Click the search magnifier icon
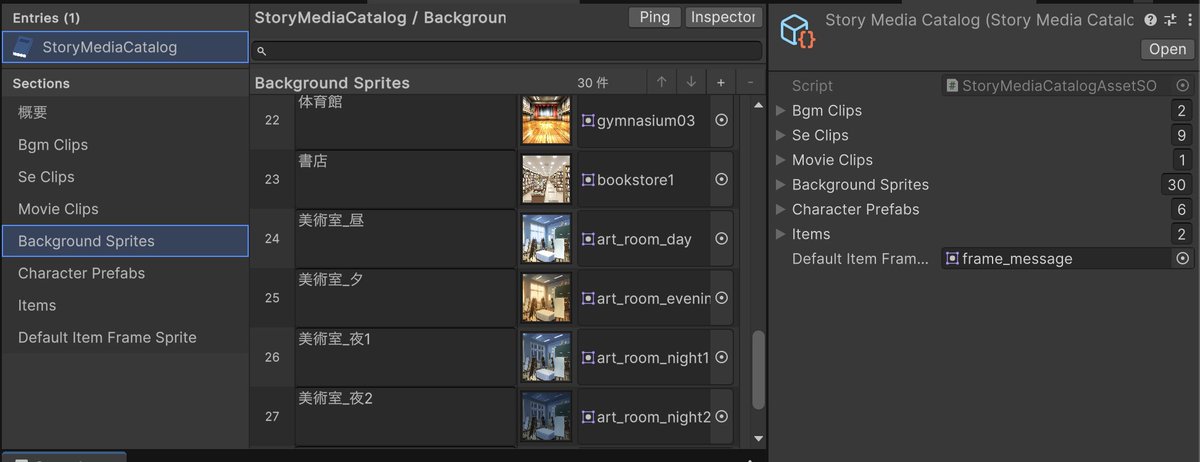The width and height of the screenshot is (1200, 462). tap(262, 50)
